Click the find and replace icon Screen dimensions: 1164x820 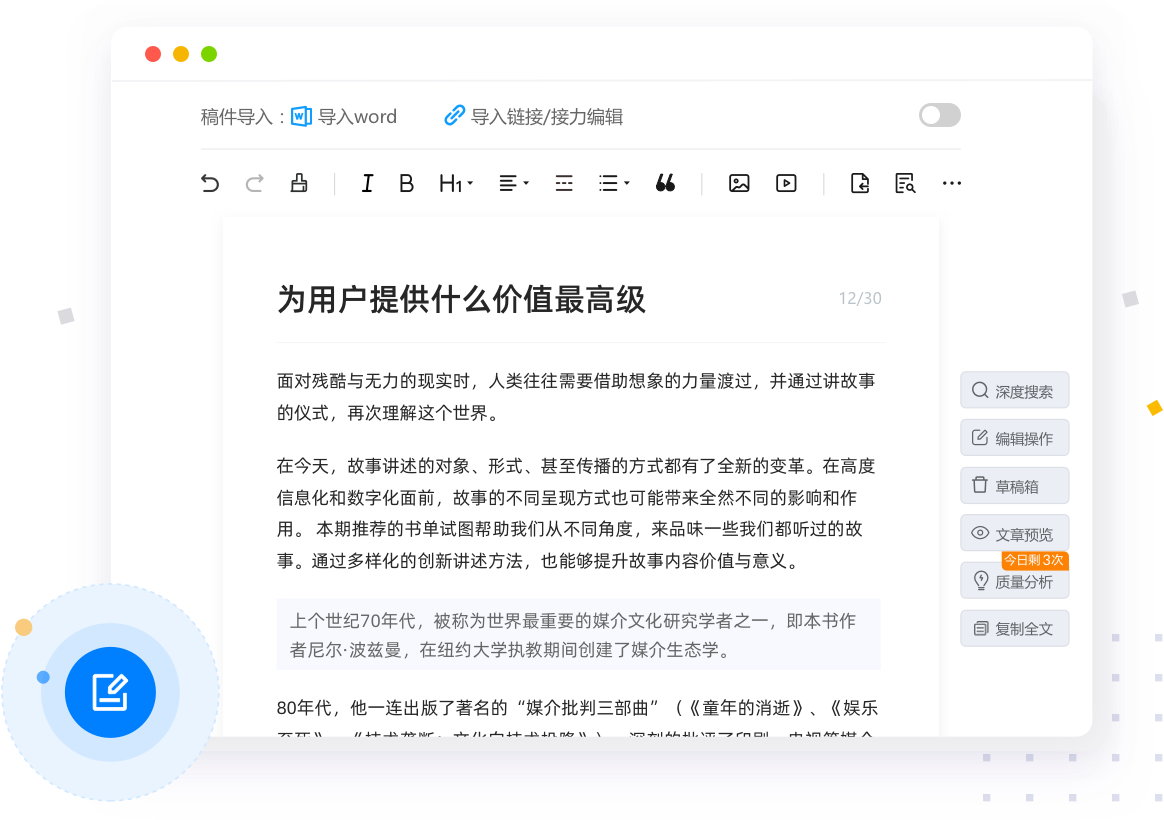905,183
